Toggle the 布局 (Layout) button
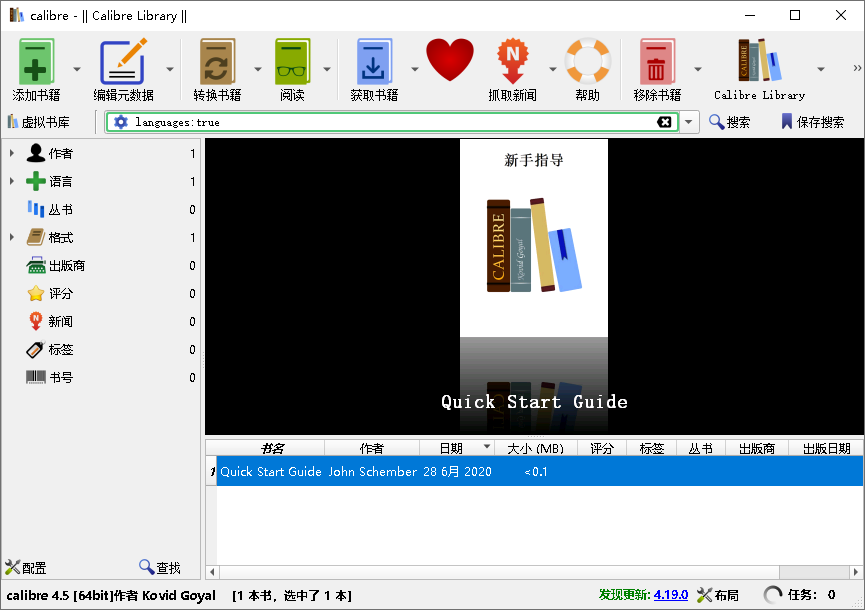The image size is (865, 610). [x=718, y=595]
